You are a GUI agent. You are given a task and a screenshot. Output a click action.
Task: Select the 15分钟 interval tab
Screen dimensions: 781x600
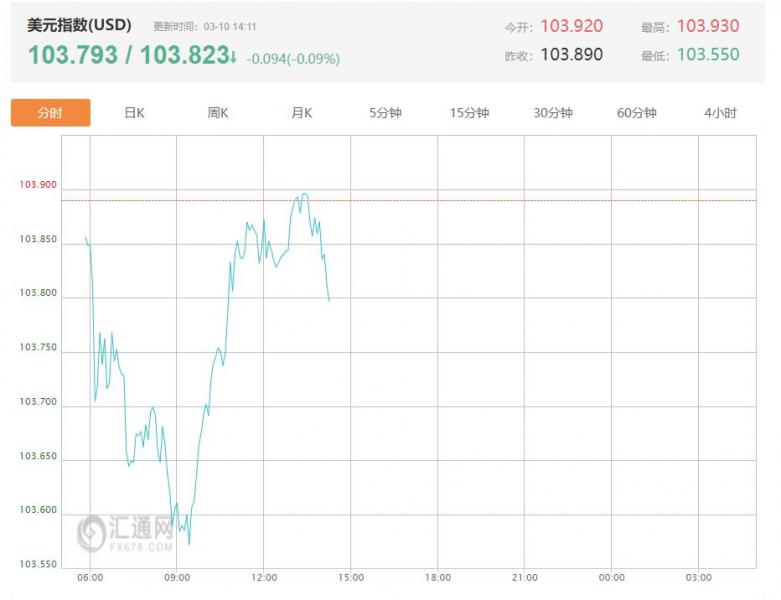pos(469,113)
